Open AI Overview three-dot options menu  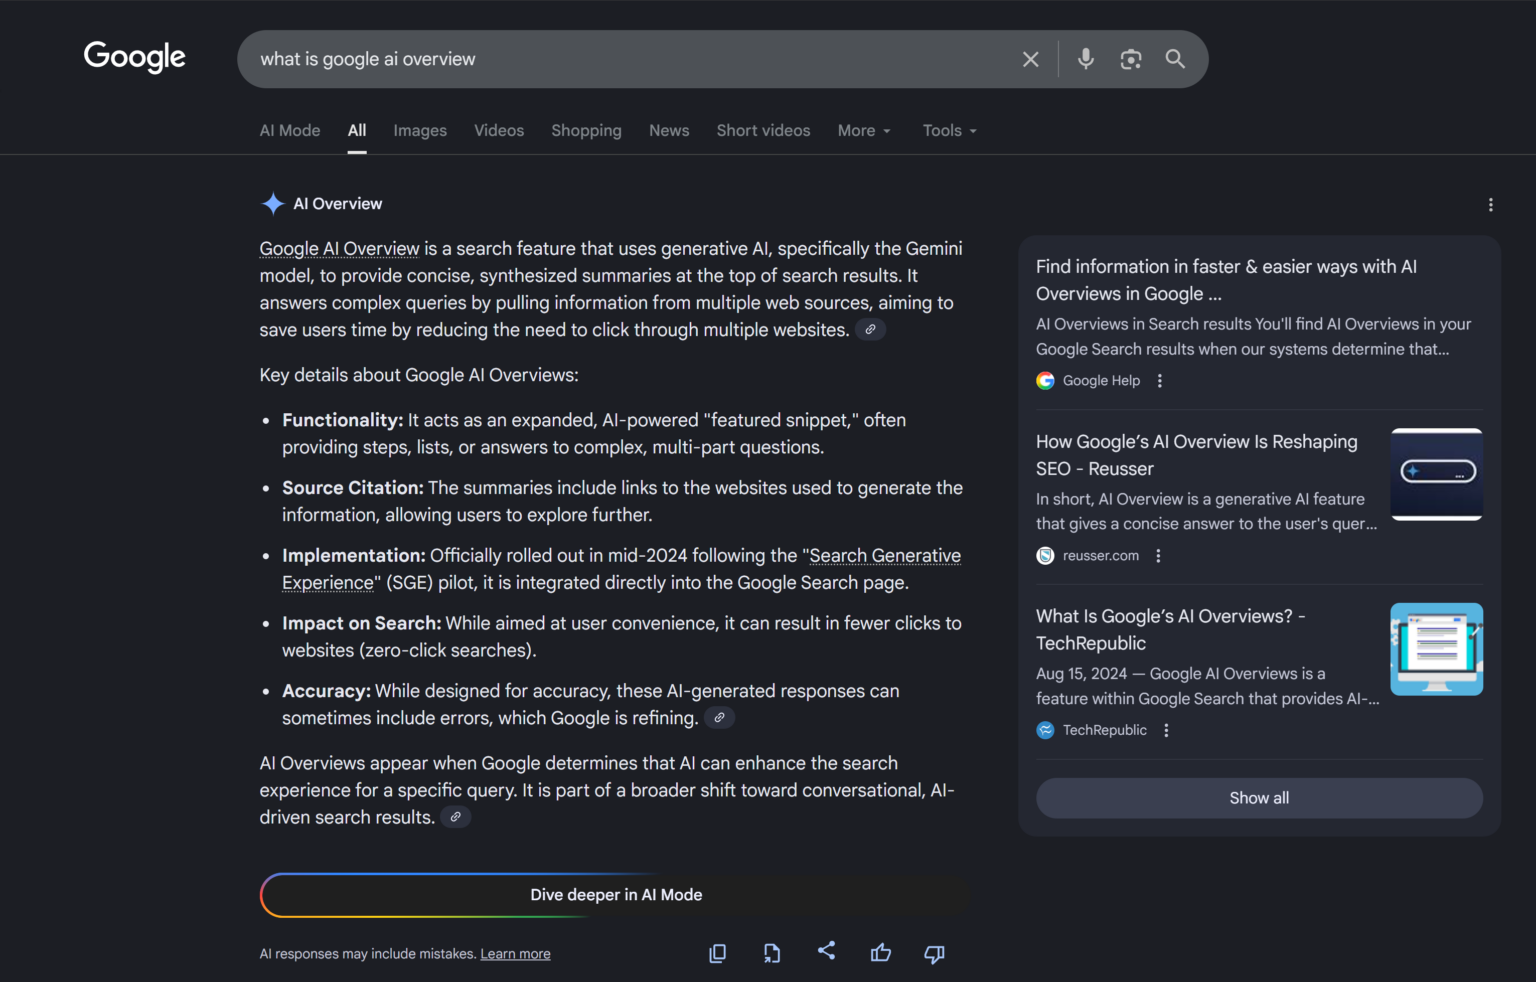(1490, 204)
